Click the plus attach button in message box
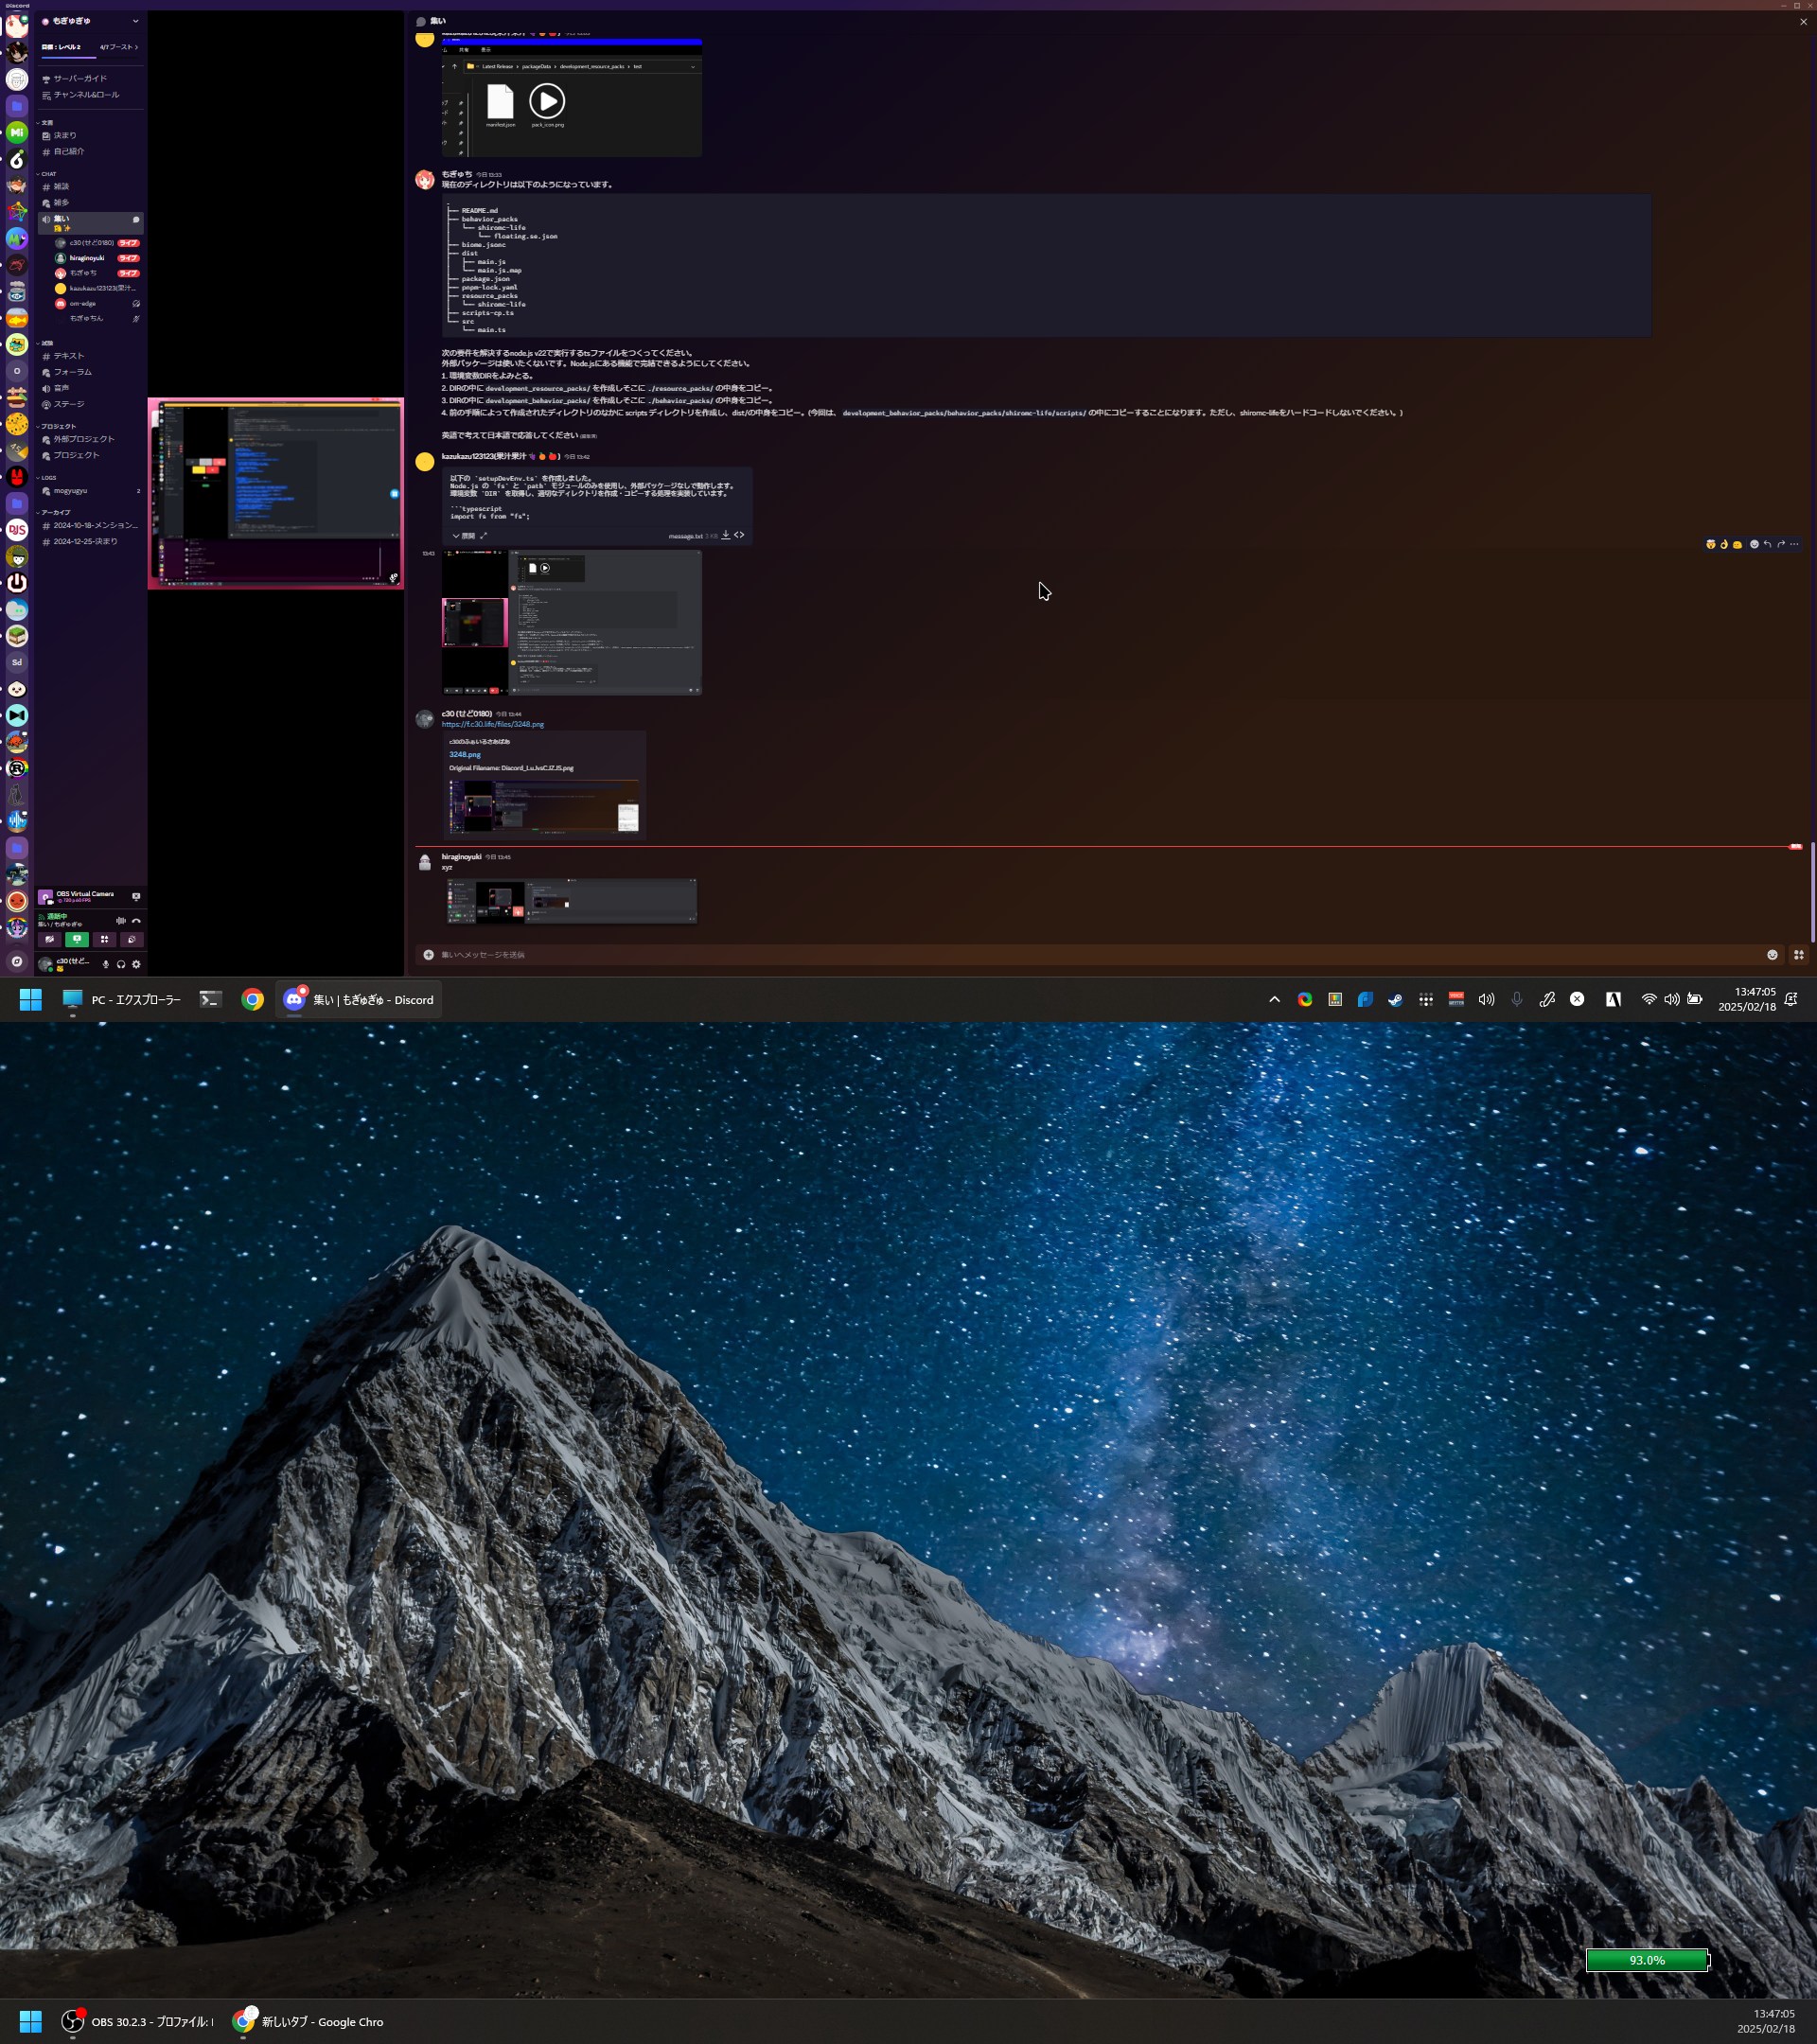 click(x=429, y=955)
